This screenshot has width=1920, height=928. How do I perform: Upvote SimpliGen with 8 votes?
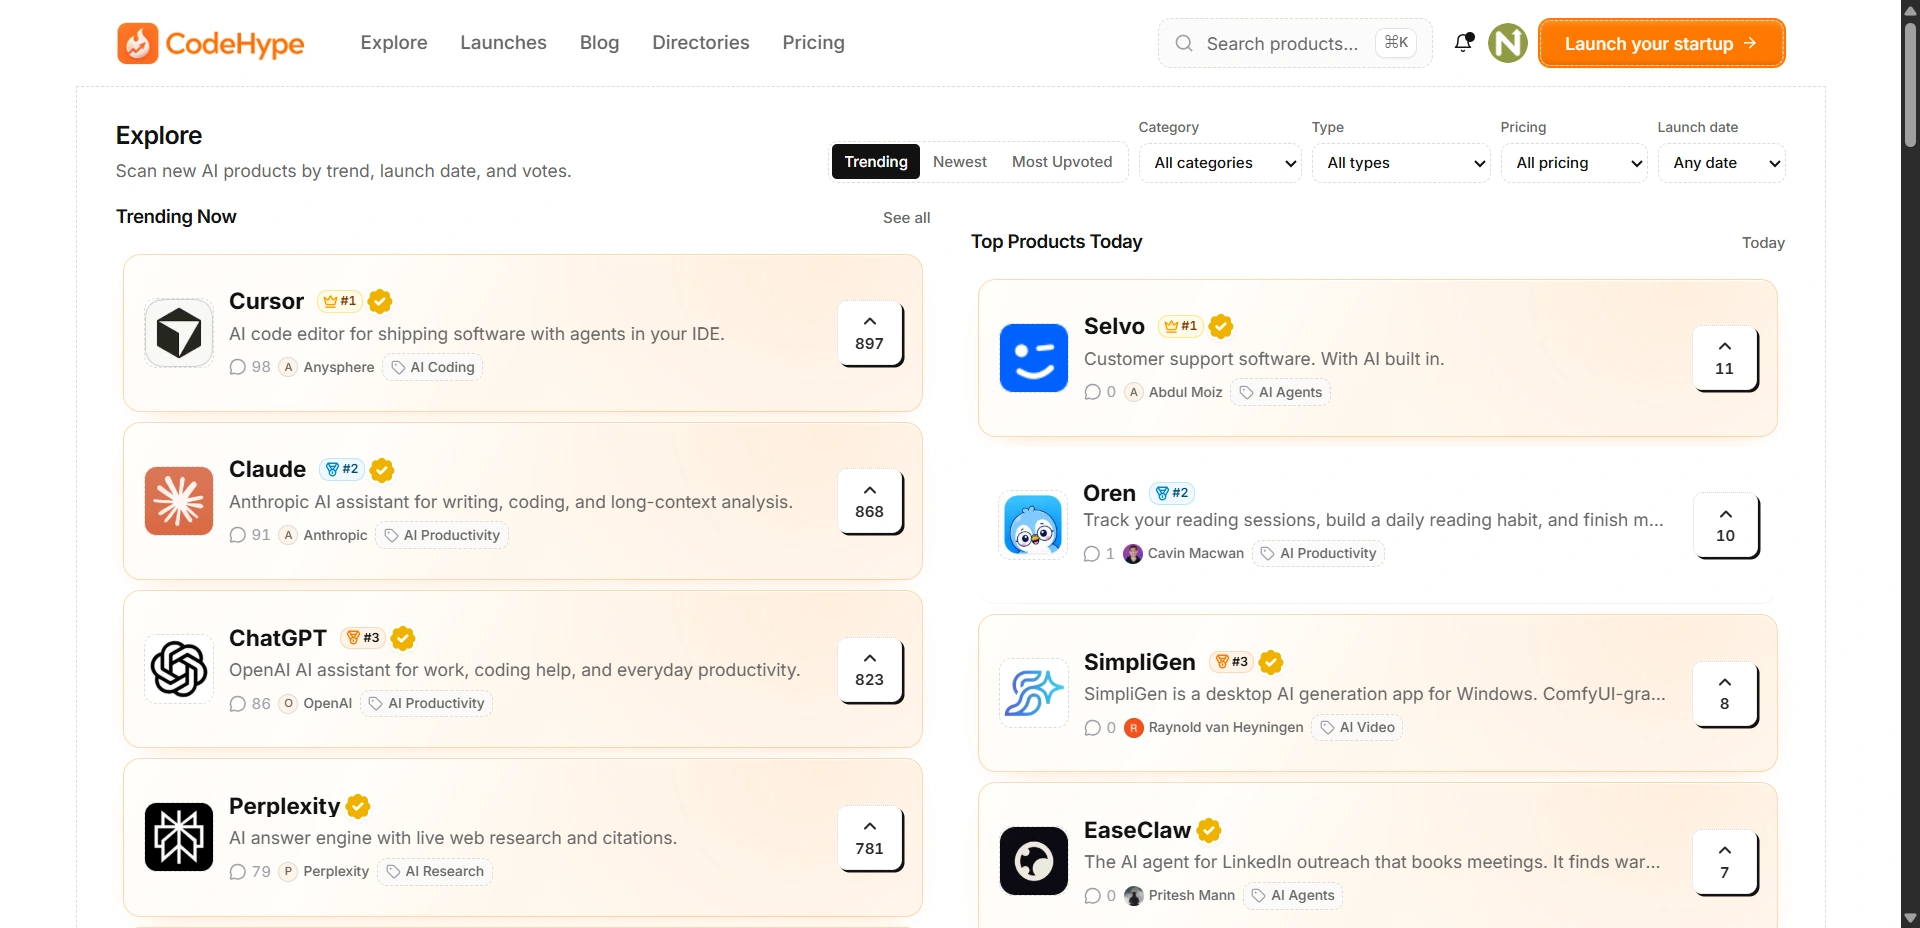pyautogui.click(x=1725, y=693)
